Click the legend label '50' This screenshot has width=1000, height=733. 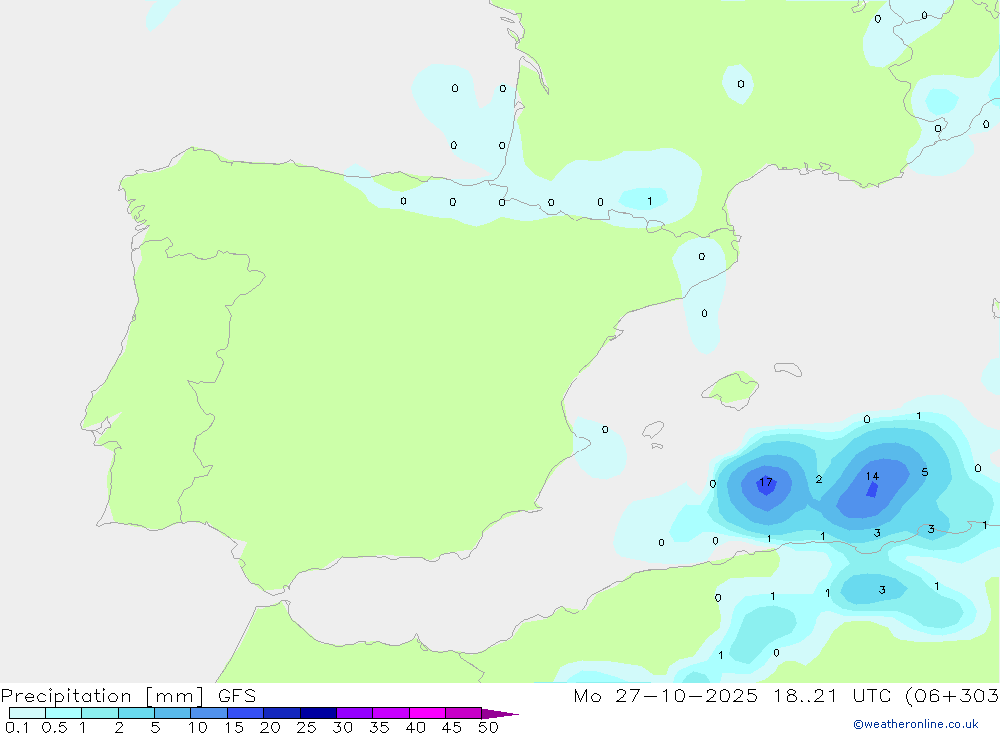click(x=488, y=727)
